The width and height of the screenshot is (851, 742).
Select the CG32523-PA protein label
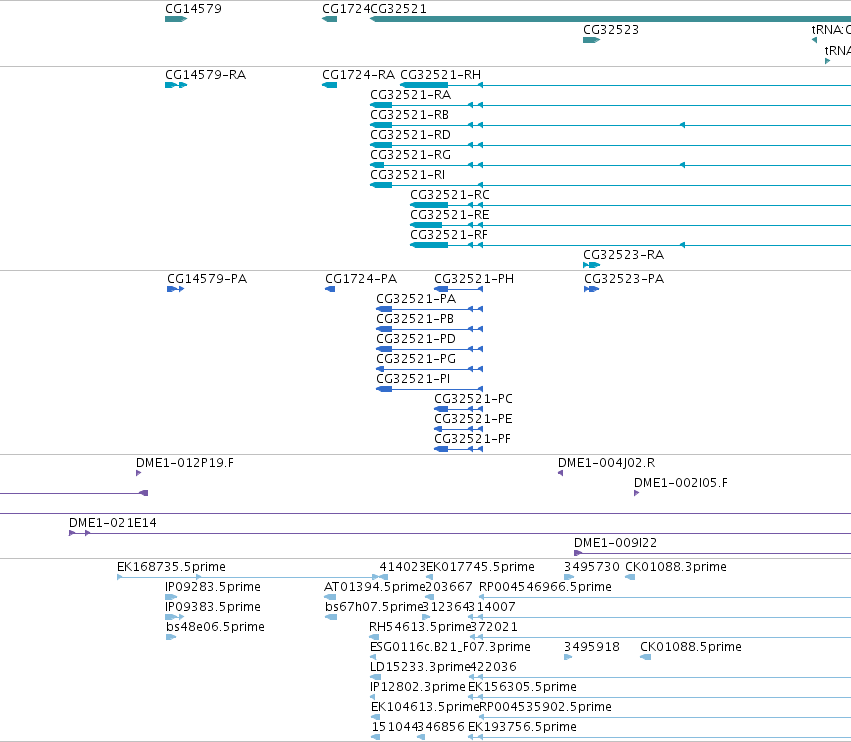pos(624,279)
